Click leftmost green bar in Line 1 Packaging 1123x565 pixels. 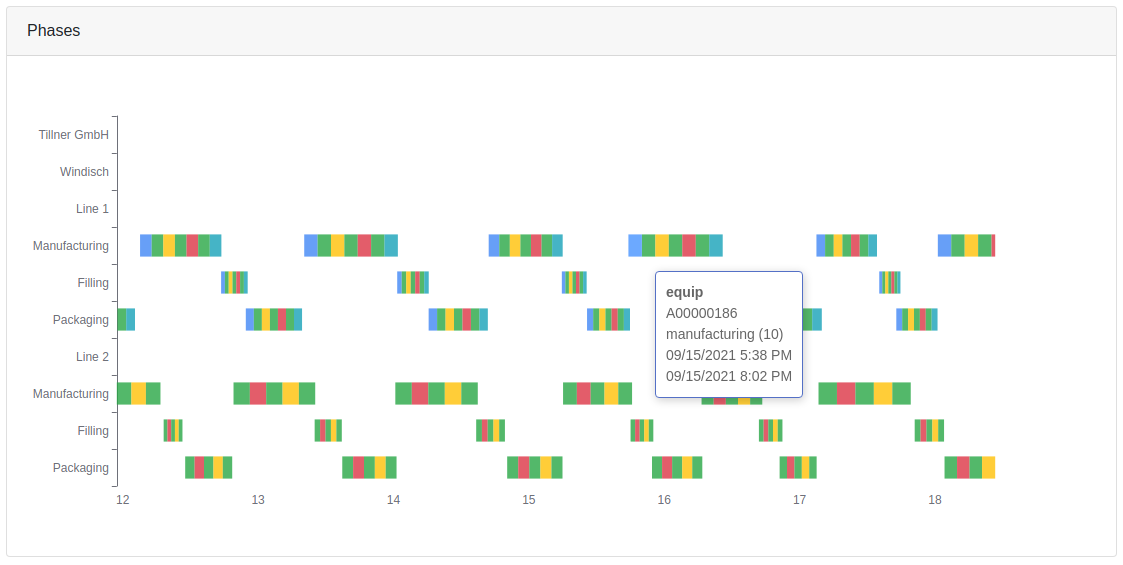(x=122, y=319)
